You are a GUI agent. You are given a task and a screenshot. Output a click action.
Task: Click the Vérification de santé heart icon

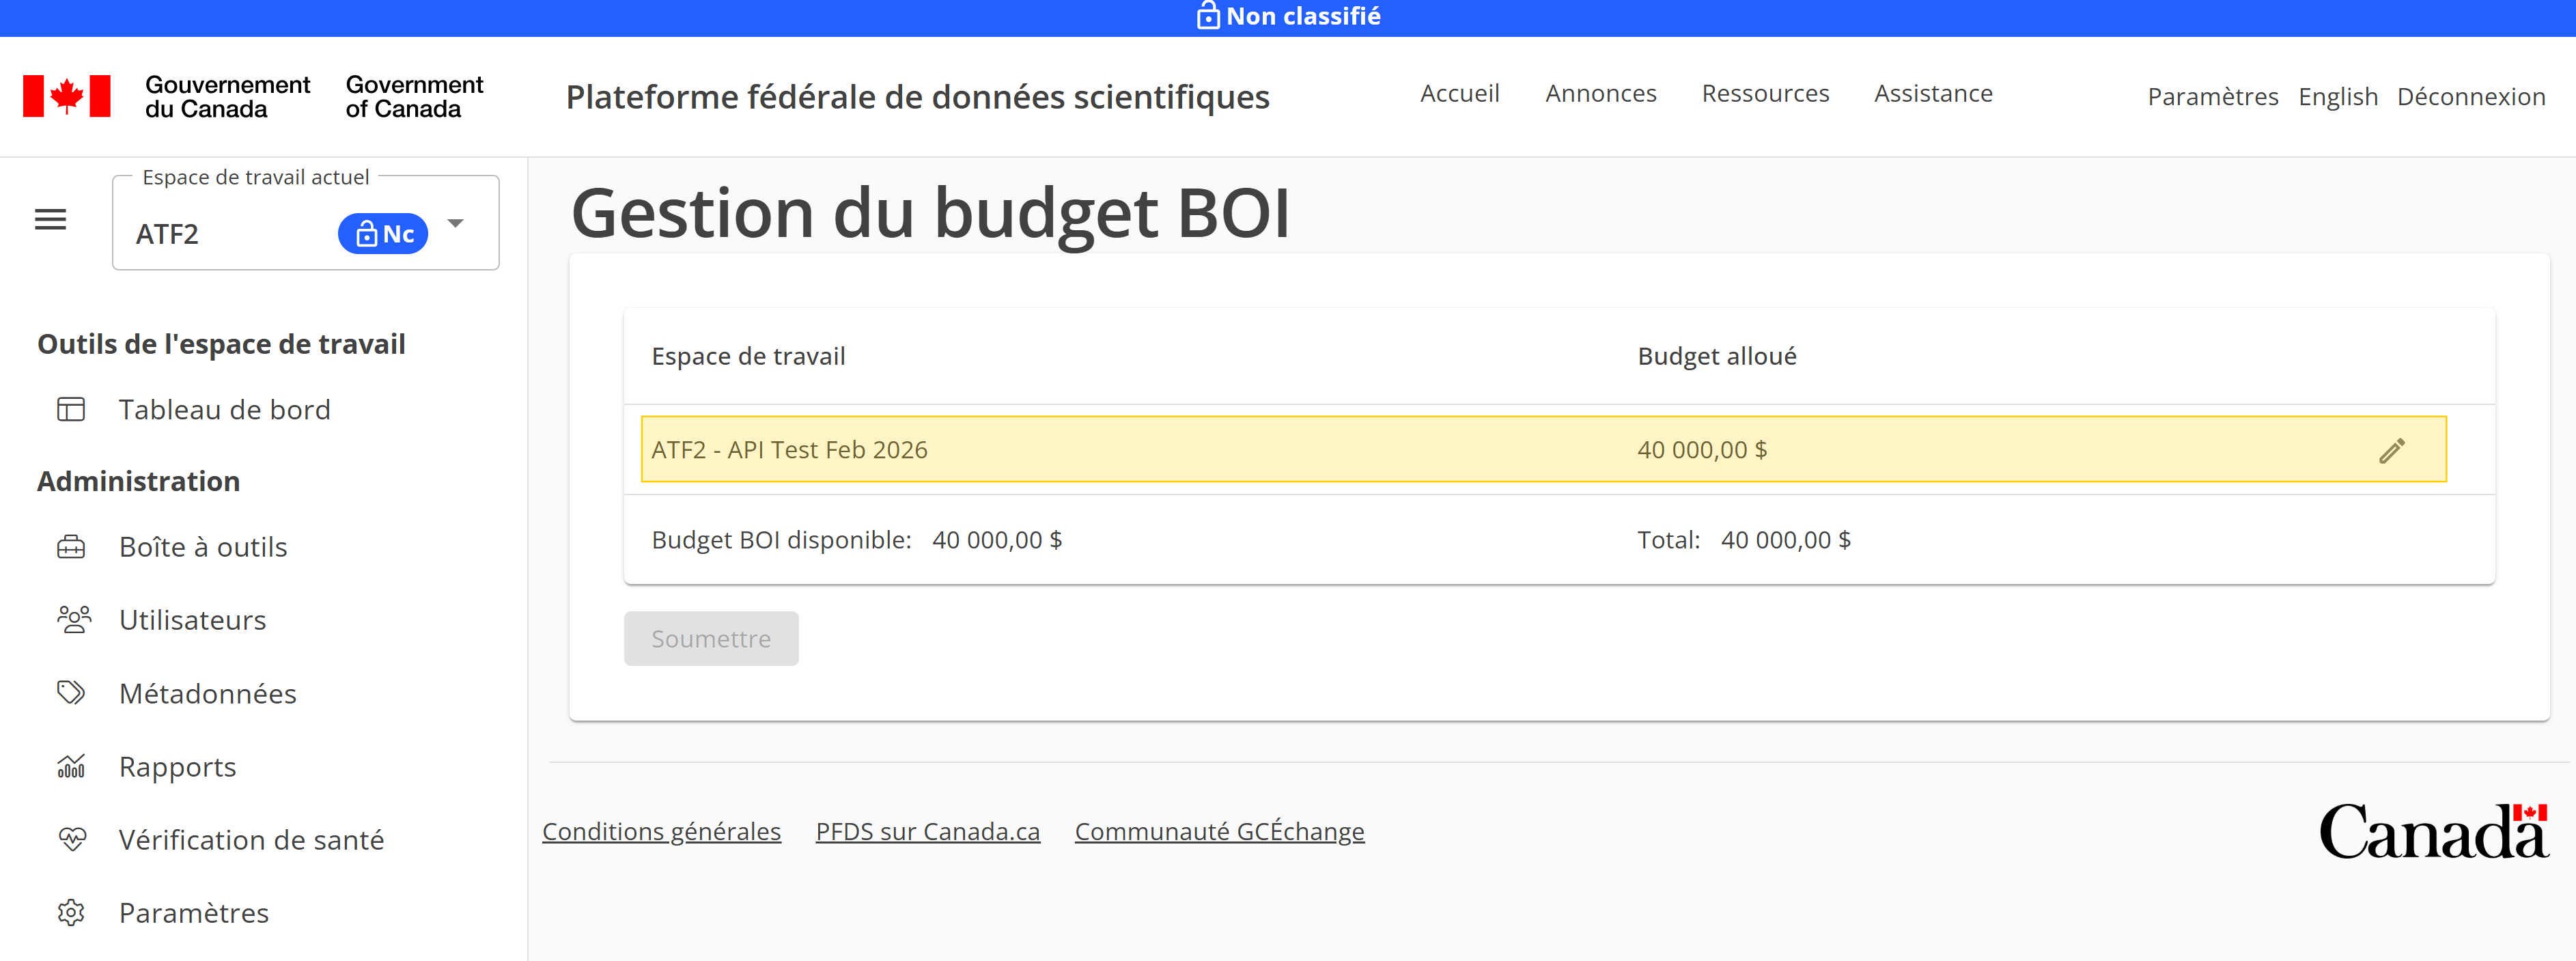(71, 839)
